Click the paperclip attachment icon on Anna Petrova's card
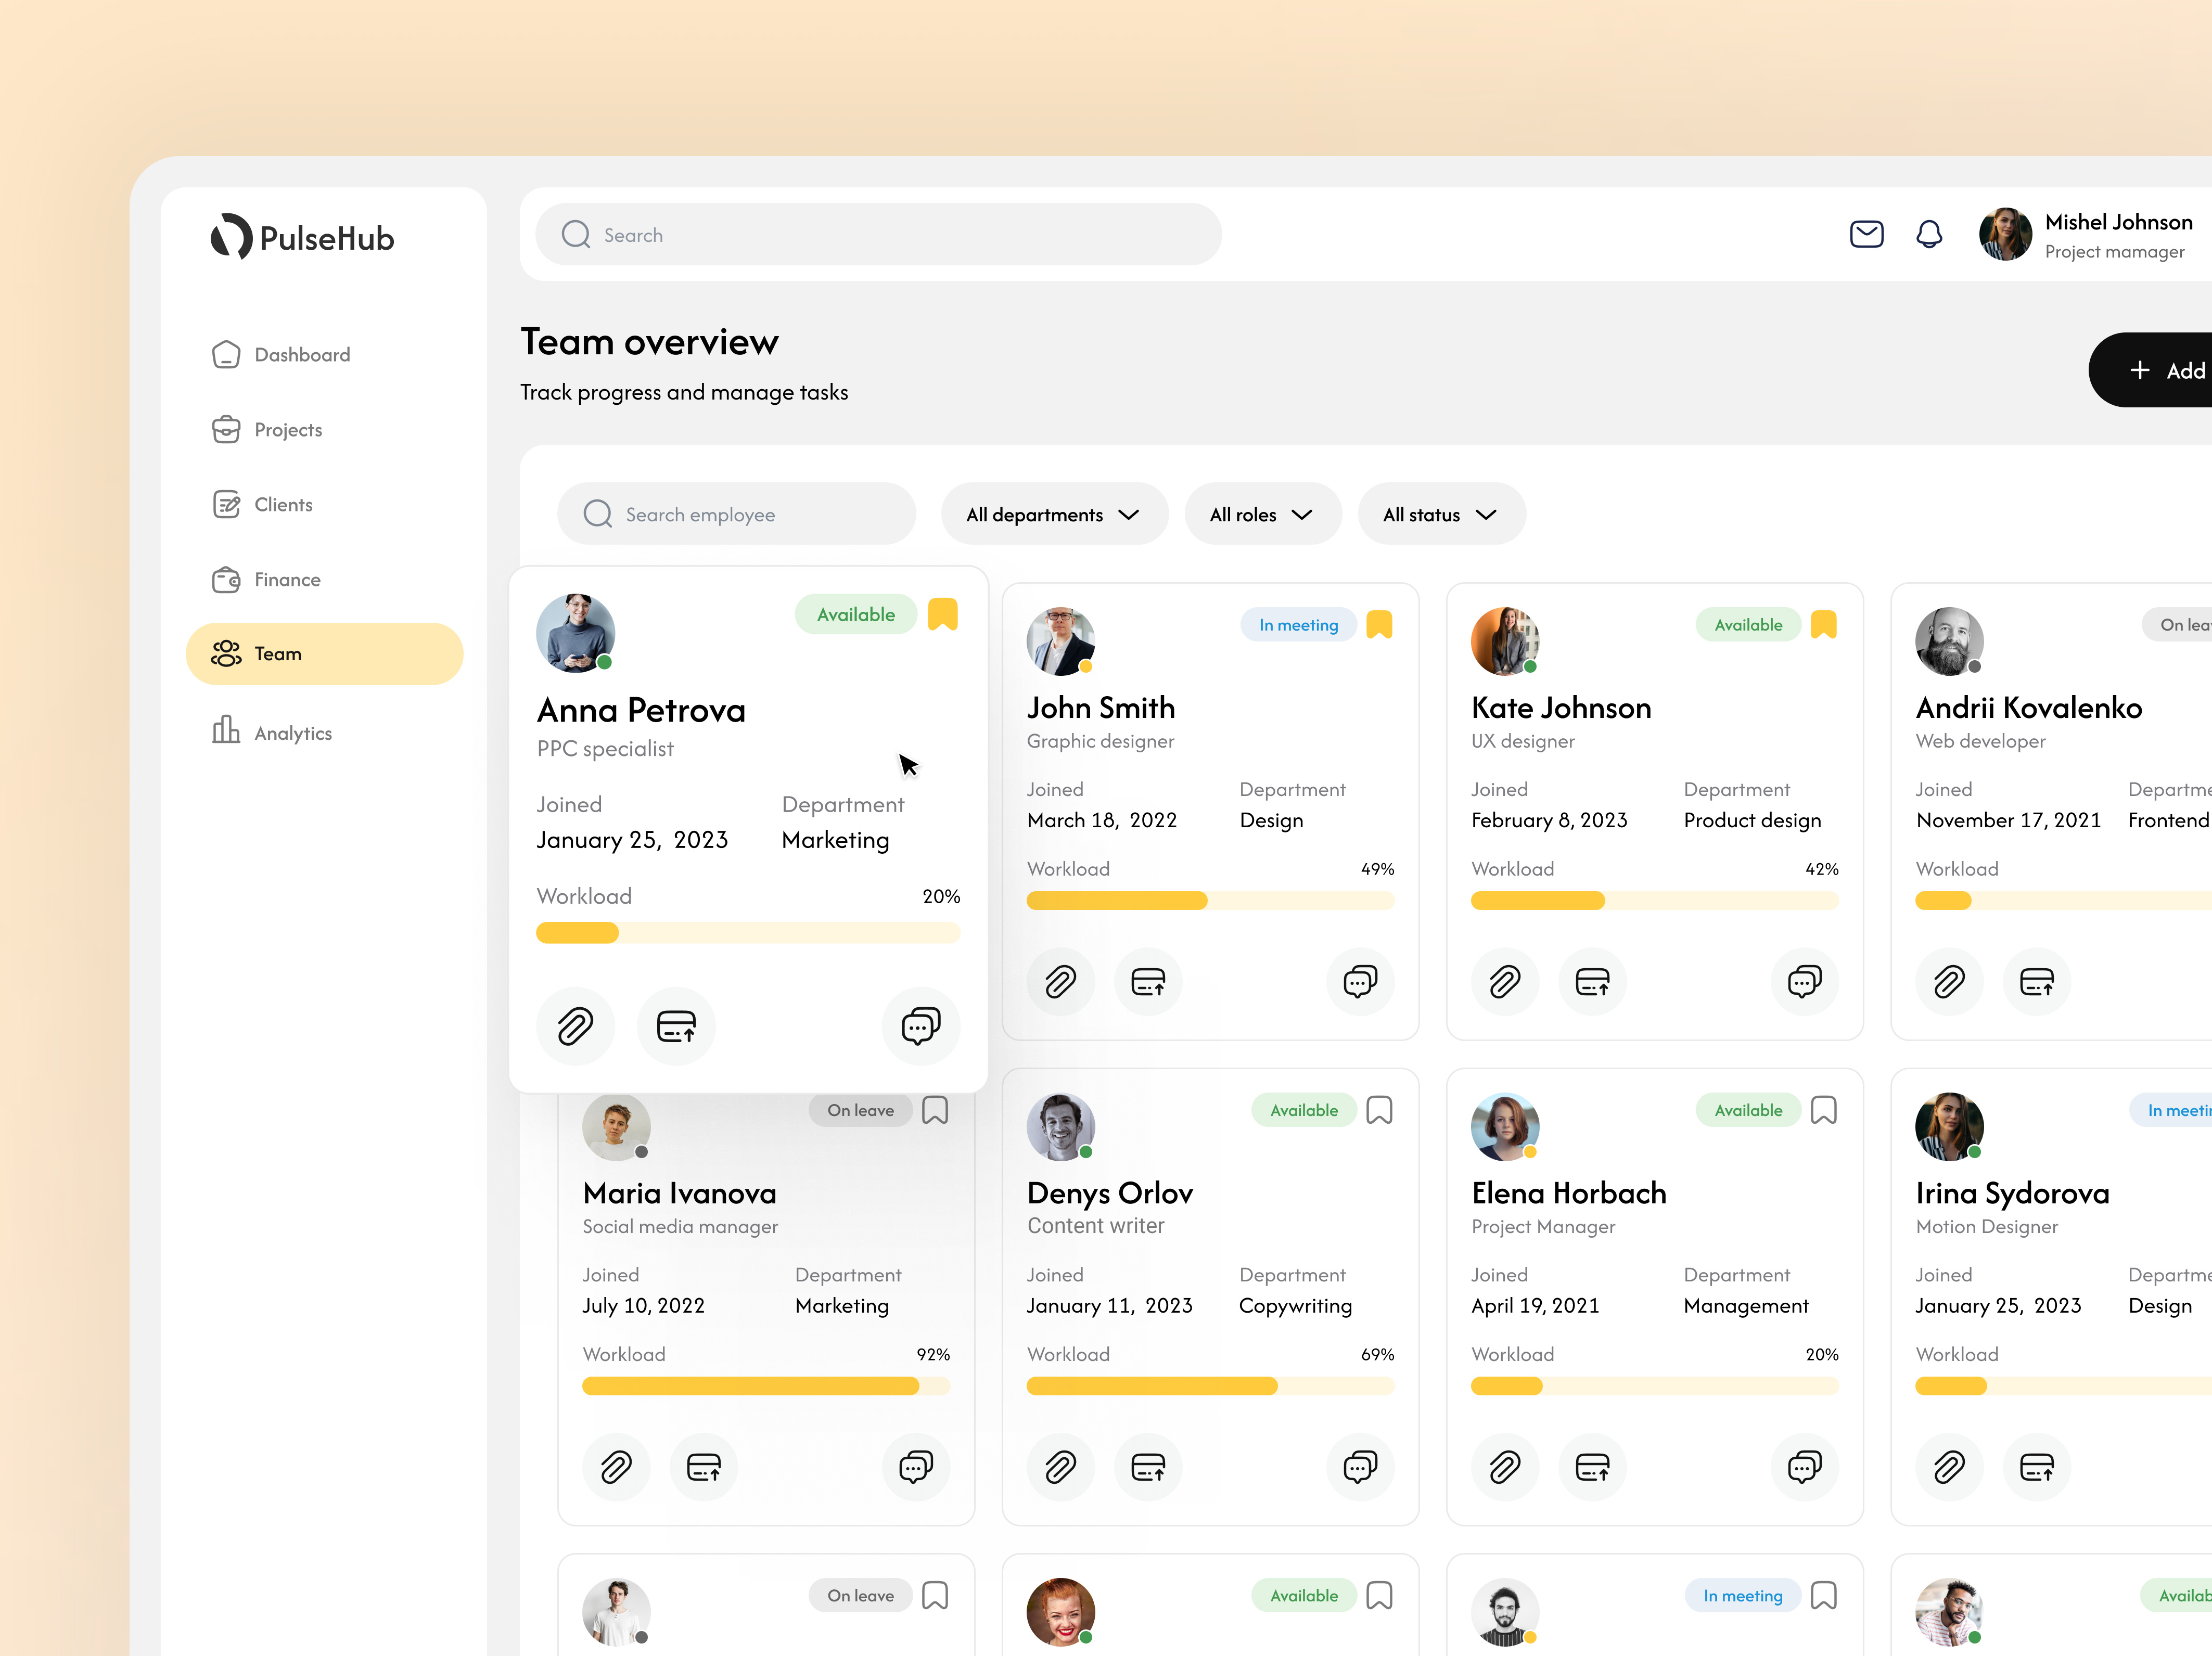Screen dimensions: 2212x1656 tap(575, 1026)
